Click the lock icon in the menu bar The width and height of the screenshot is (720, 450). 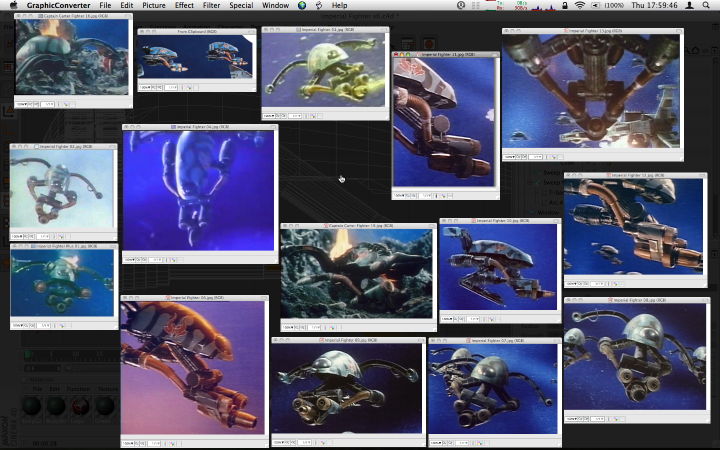coord(565,6)
